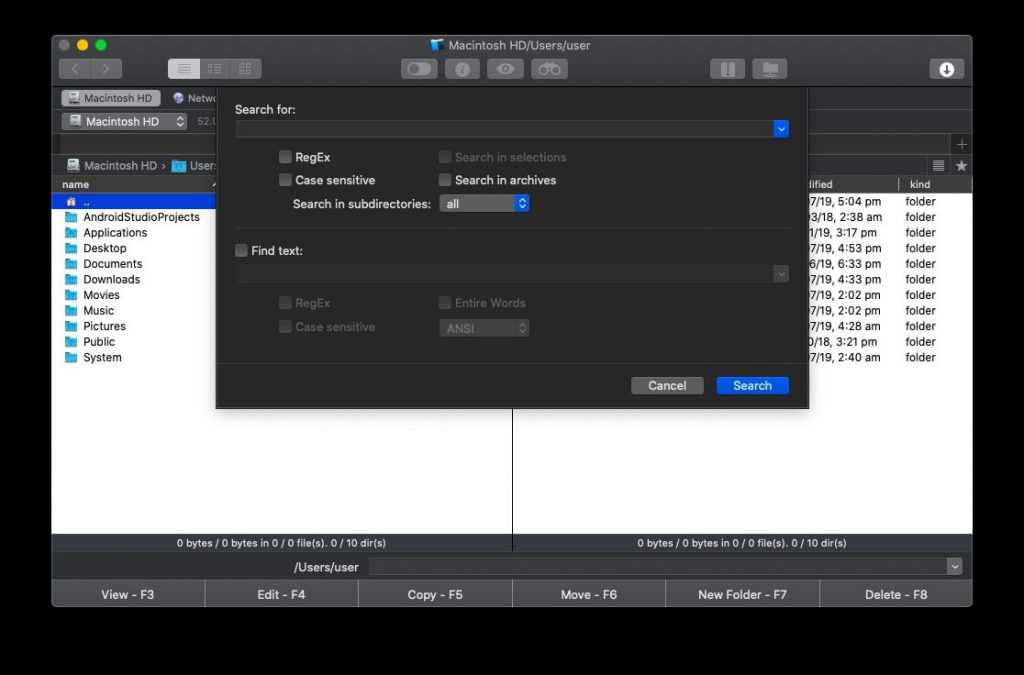
Task: Enable the top RegEx checkbox
Action: click(x=286, y=157)
